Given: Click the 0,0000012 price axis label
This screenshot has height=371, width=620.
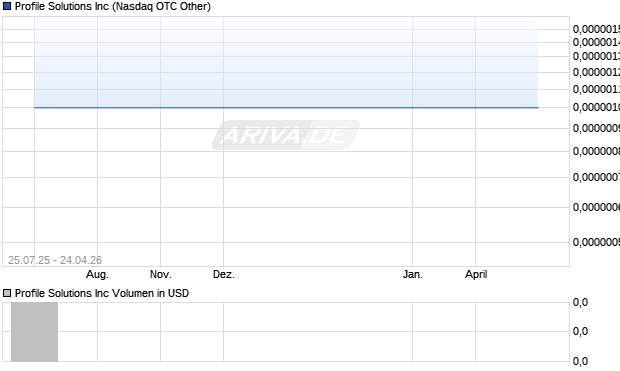Looking at the screenshot, I should tap(596, 72).
